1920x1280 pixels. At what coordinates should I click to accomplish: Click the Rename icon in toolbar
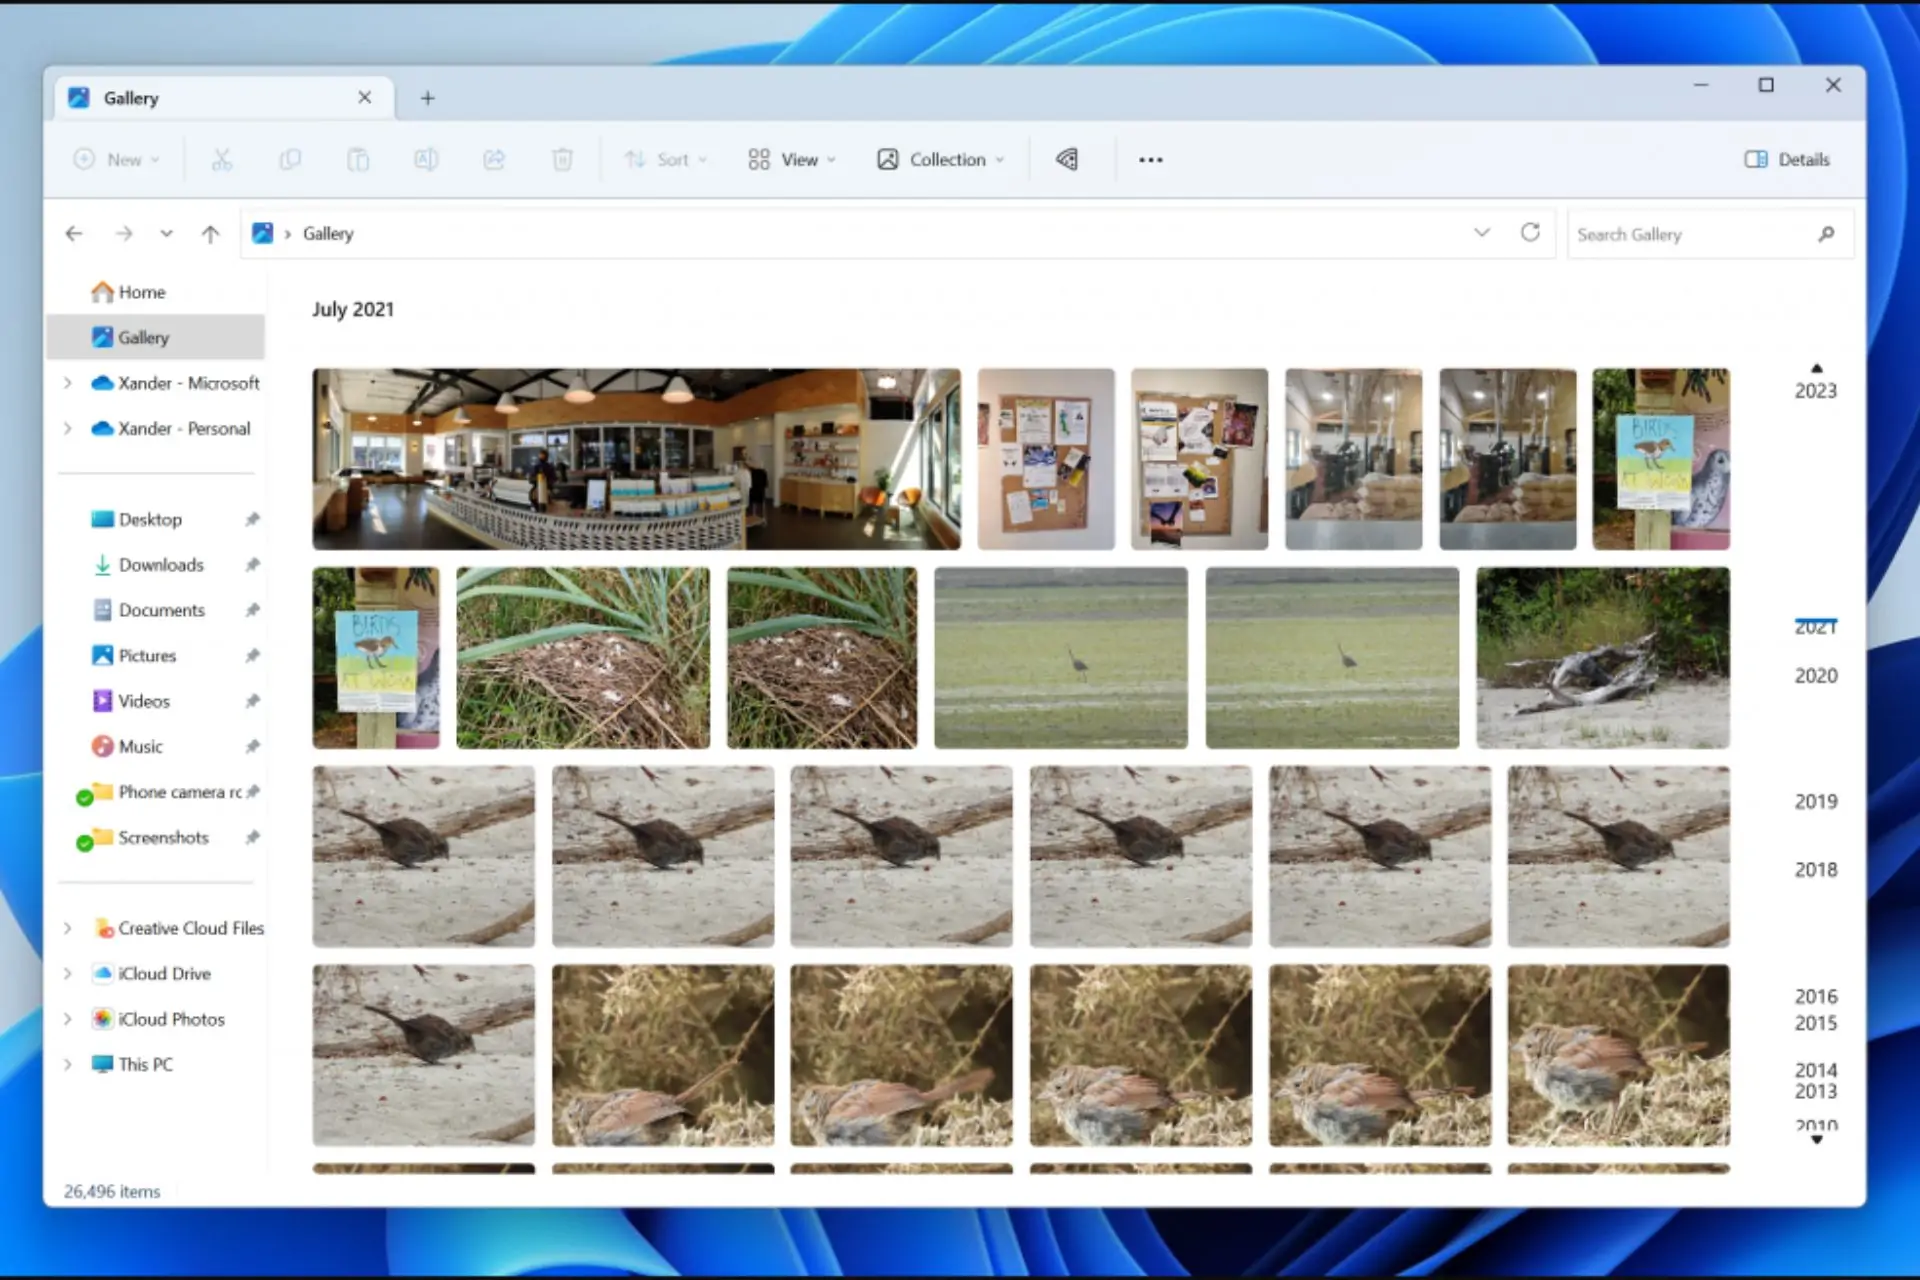[x=426, y=159]
